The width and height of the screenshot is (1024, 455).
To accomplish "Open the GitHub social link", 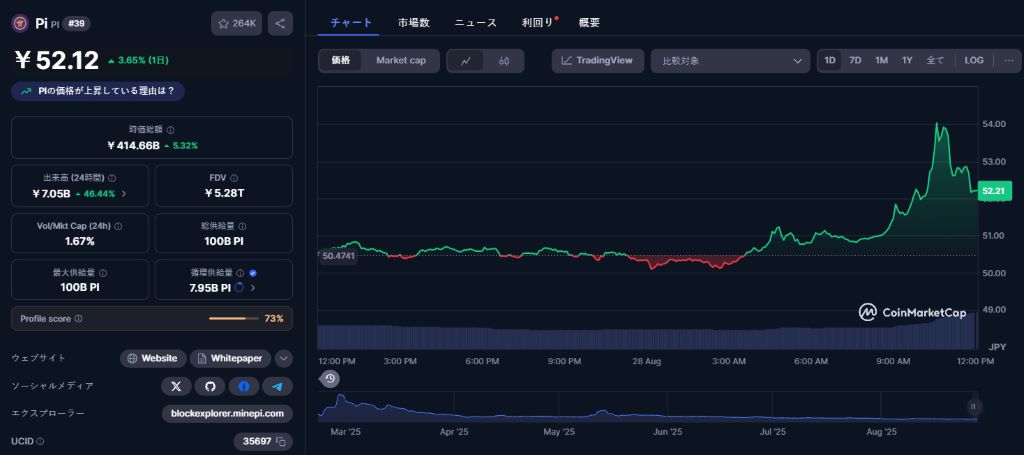I will [210, 386].
